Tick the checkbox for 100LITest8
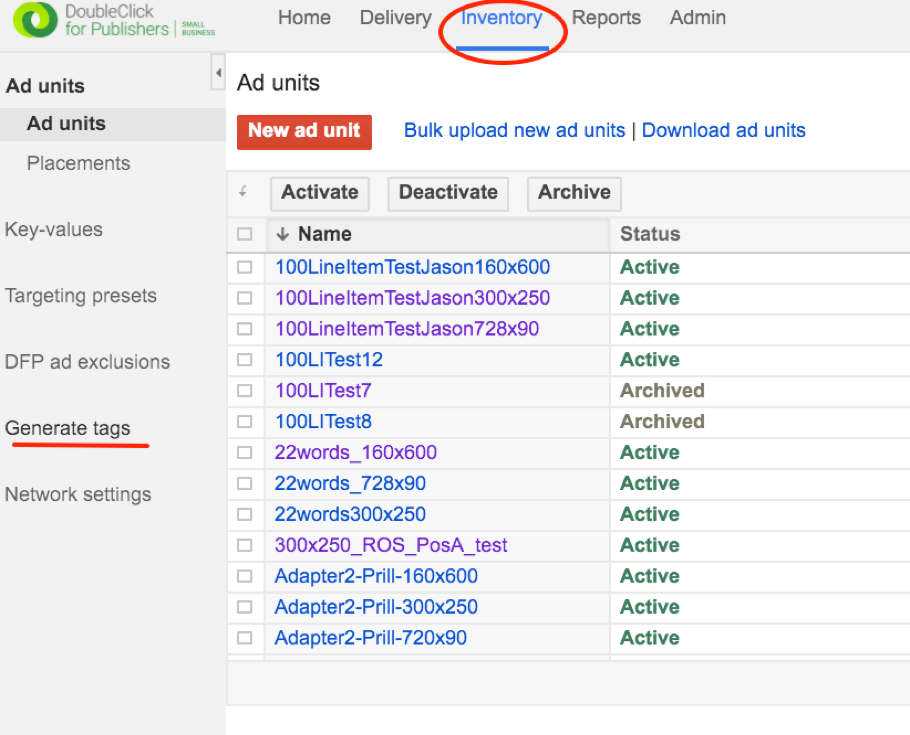Viewport: 910px width, 735px height. point(245,421)
